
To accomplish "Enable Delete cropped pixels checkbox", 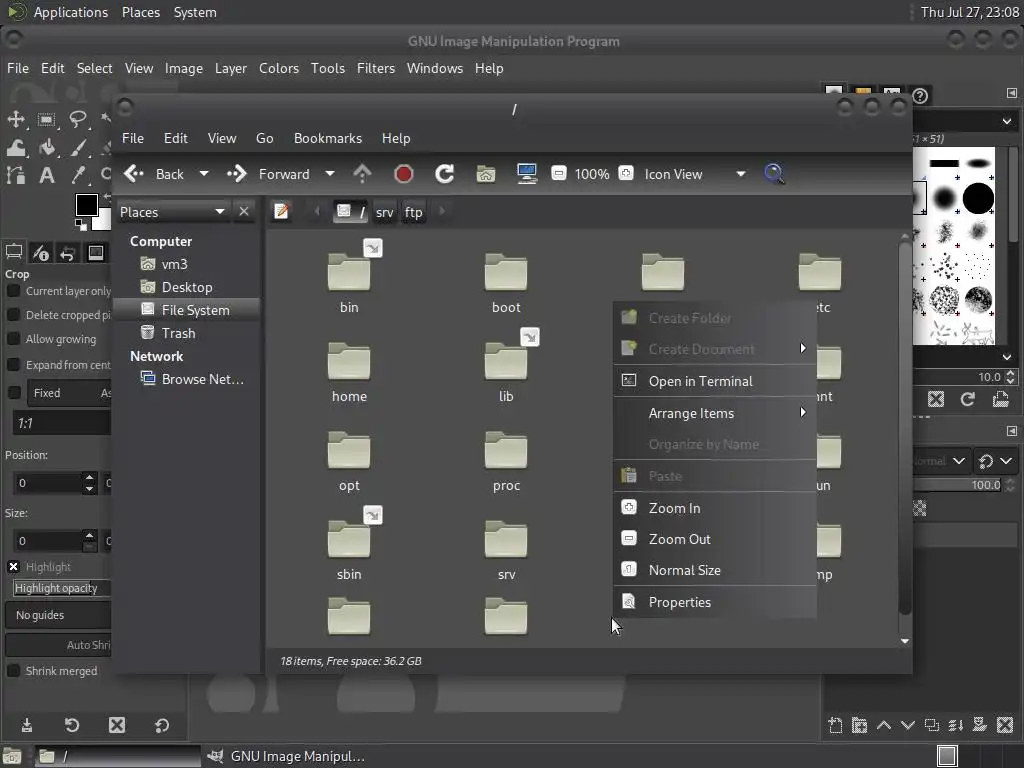I will tap(13, 315).
